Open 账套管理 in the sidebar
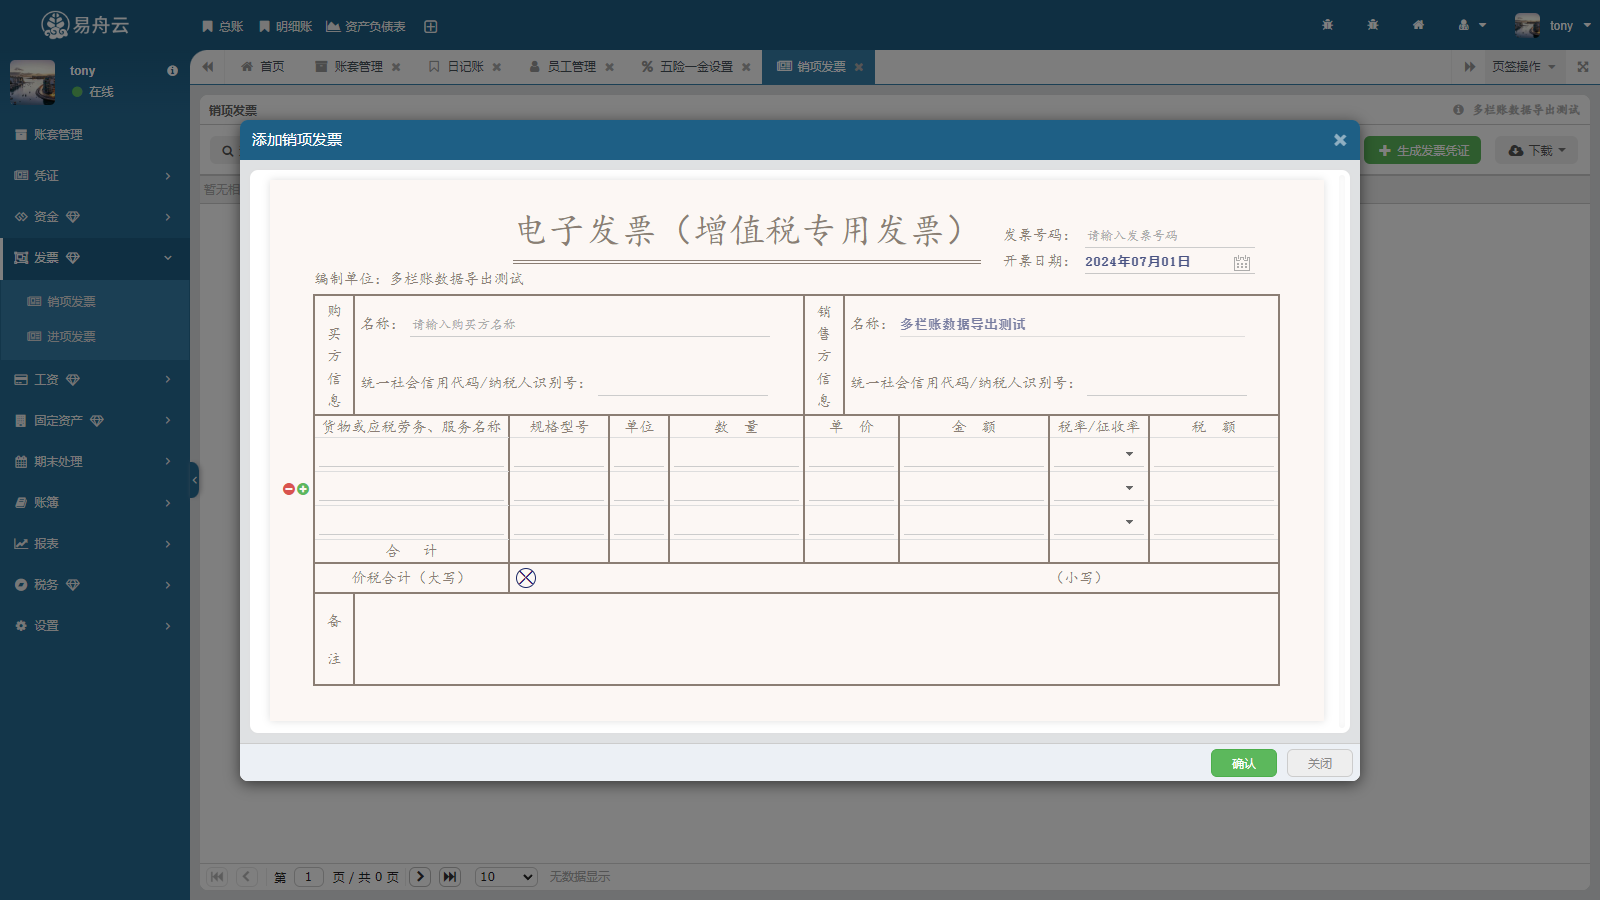1600x900 pixels. tap(95, 134)
